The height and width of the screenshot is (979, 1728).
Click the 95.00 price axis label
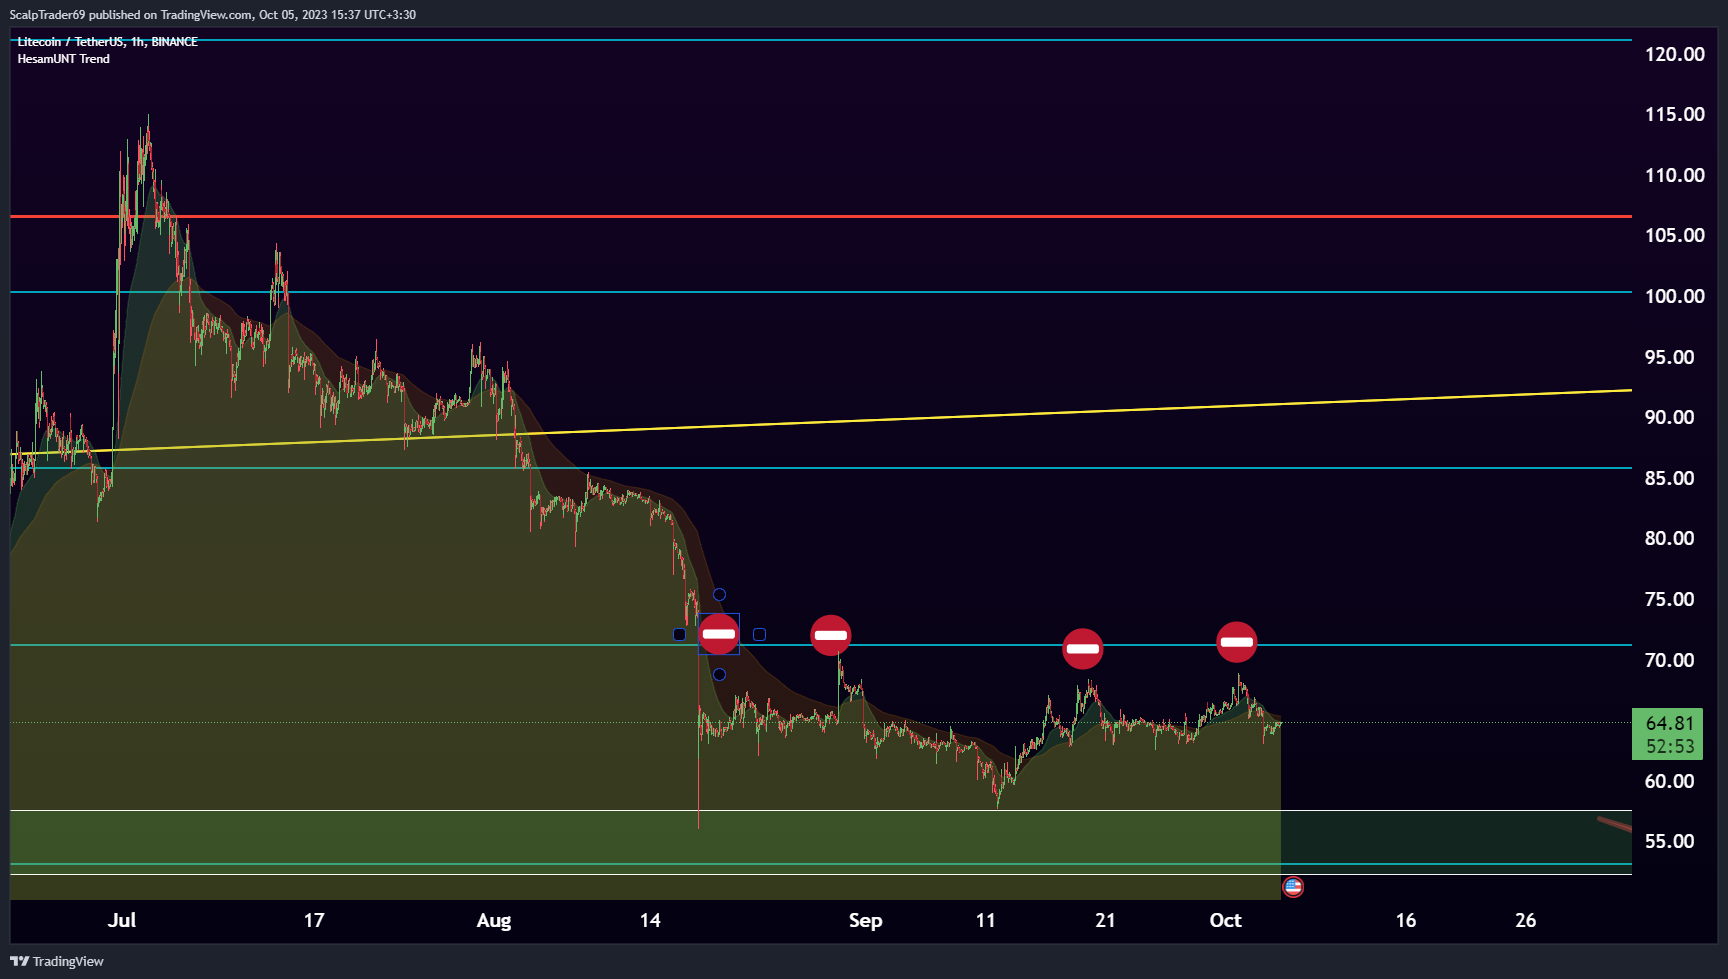pyautogui.click(x=1670, y=357)
